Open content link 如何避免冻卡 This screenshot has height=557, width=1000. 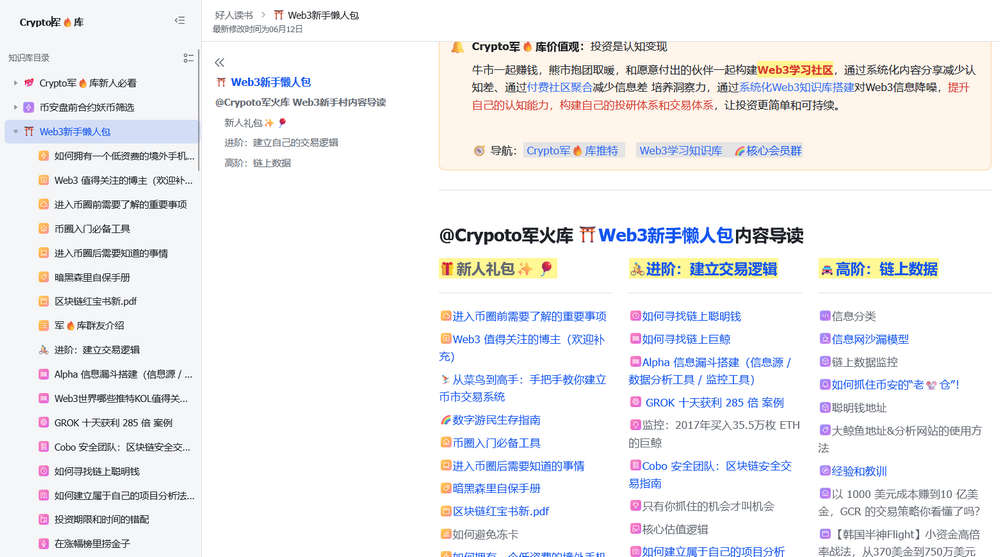[485, 535]
